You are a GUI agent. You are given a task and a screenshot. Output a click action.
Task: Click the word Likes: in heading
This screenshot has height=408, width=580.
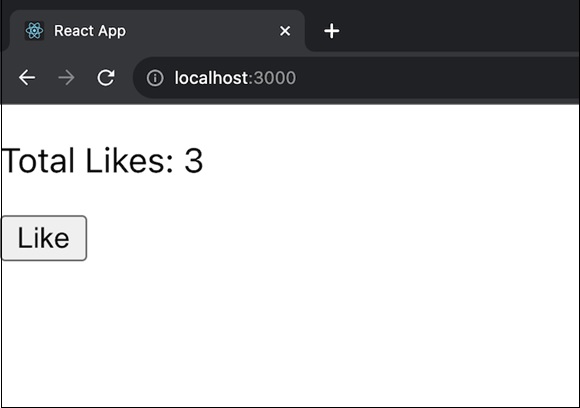tap(129, 161)
